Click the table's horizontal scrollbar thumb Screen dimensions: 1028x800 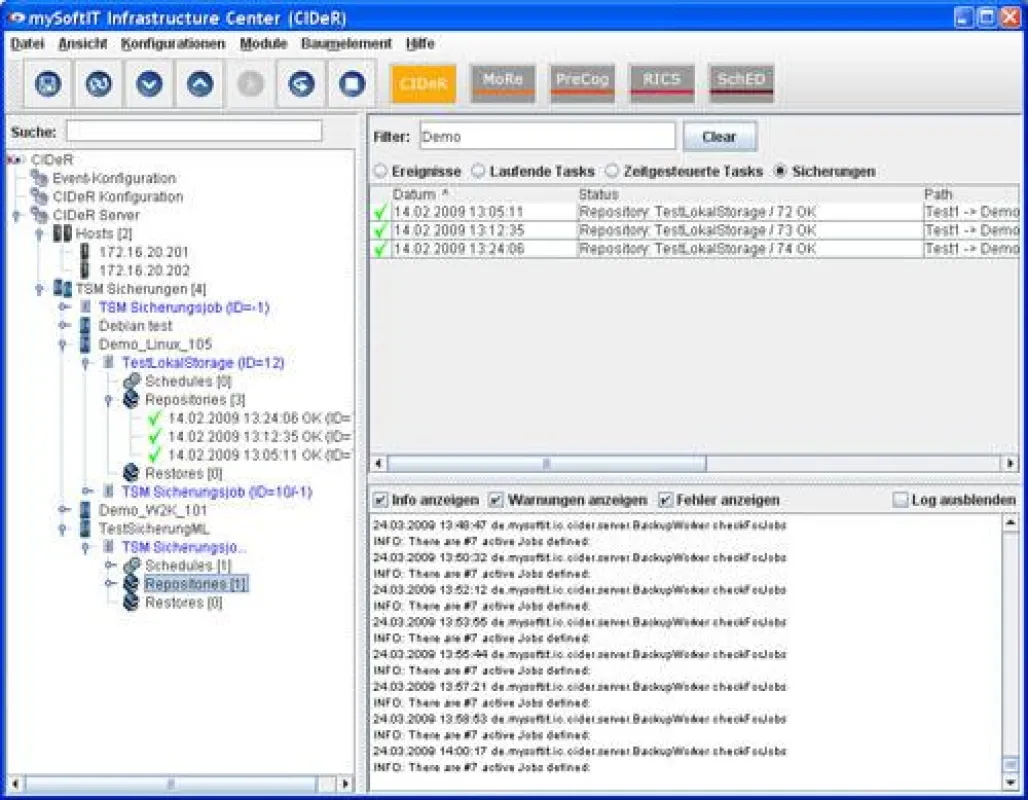click(547, 464)
